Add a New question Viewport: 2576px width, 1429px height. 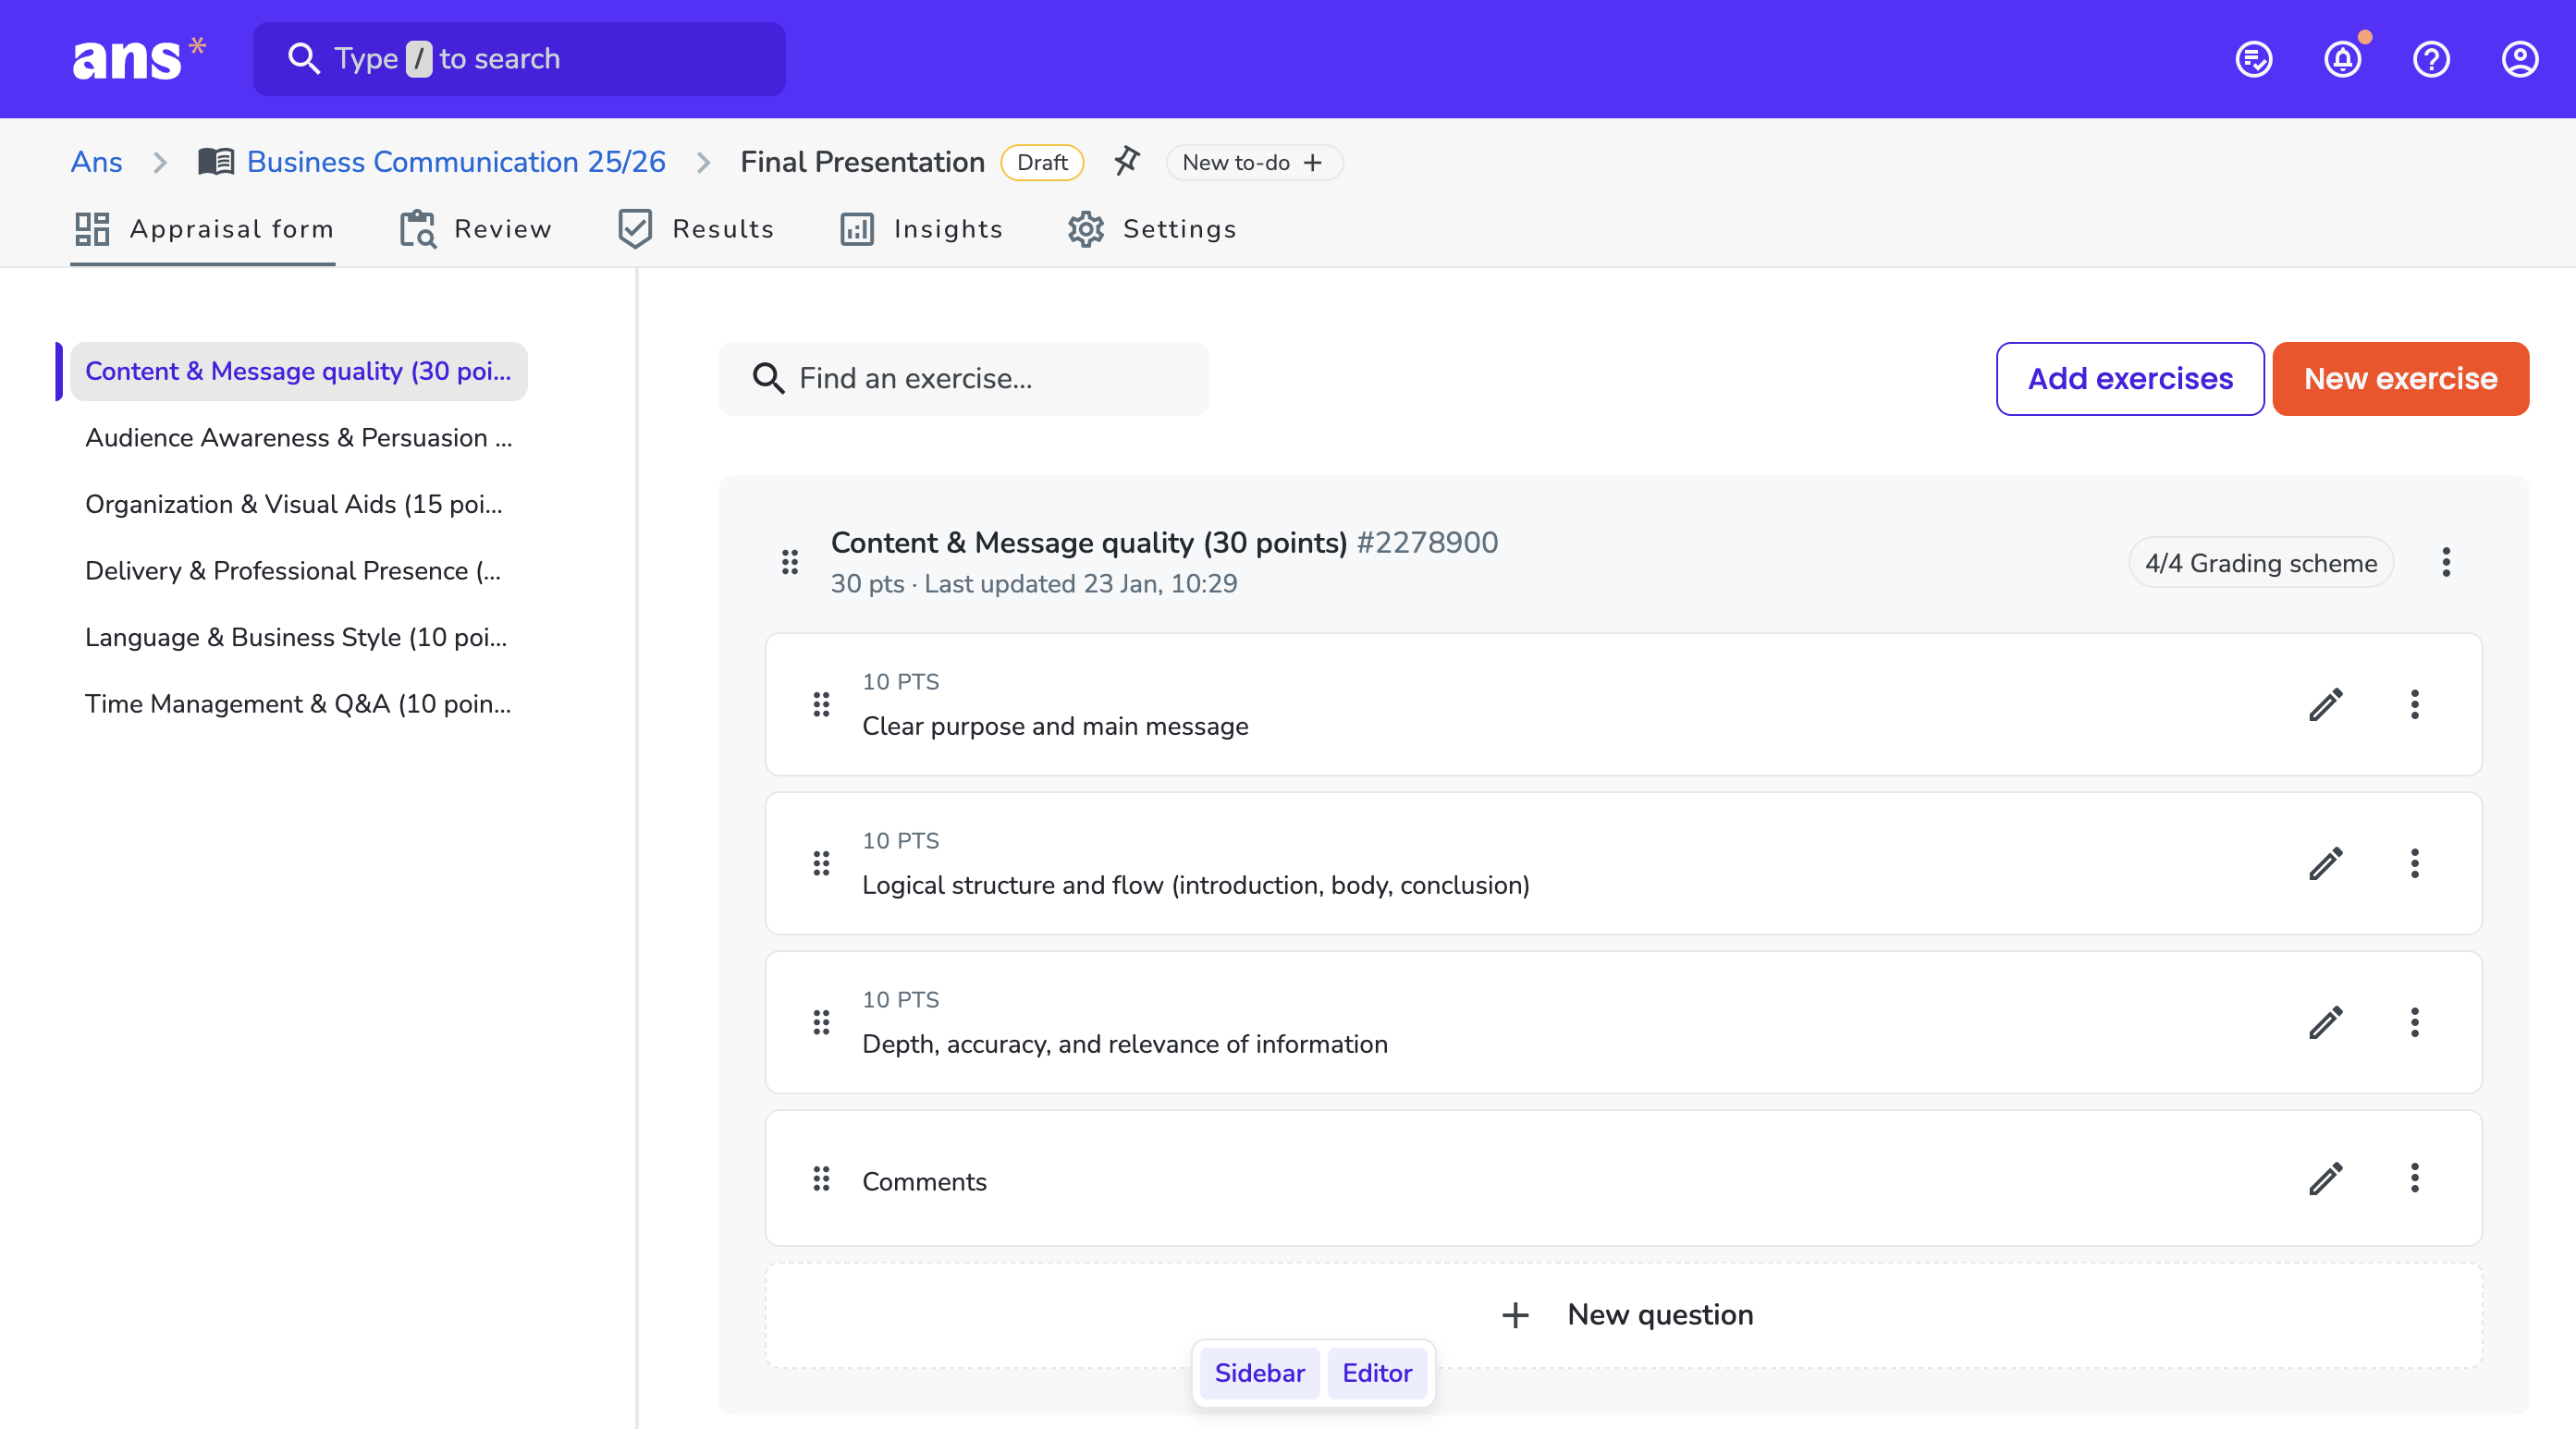[1624, 1315]
